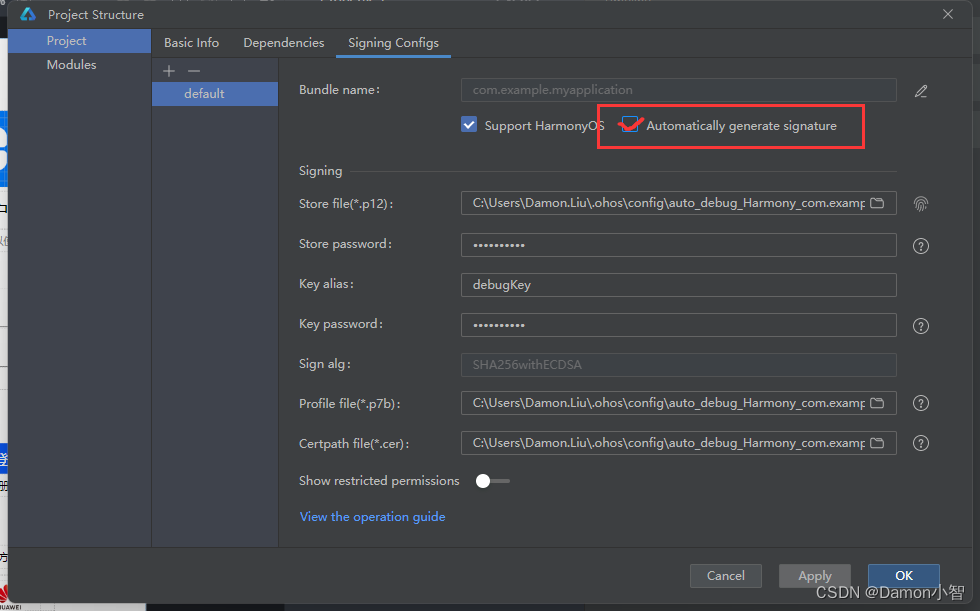Image resolution: width=980 pixels, height=611 pixels.
Task: Open the View the operation guide link
Action: [372, 517]
